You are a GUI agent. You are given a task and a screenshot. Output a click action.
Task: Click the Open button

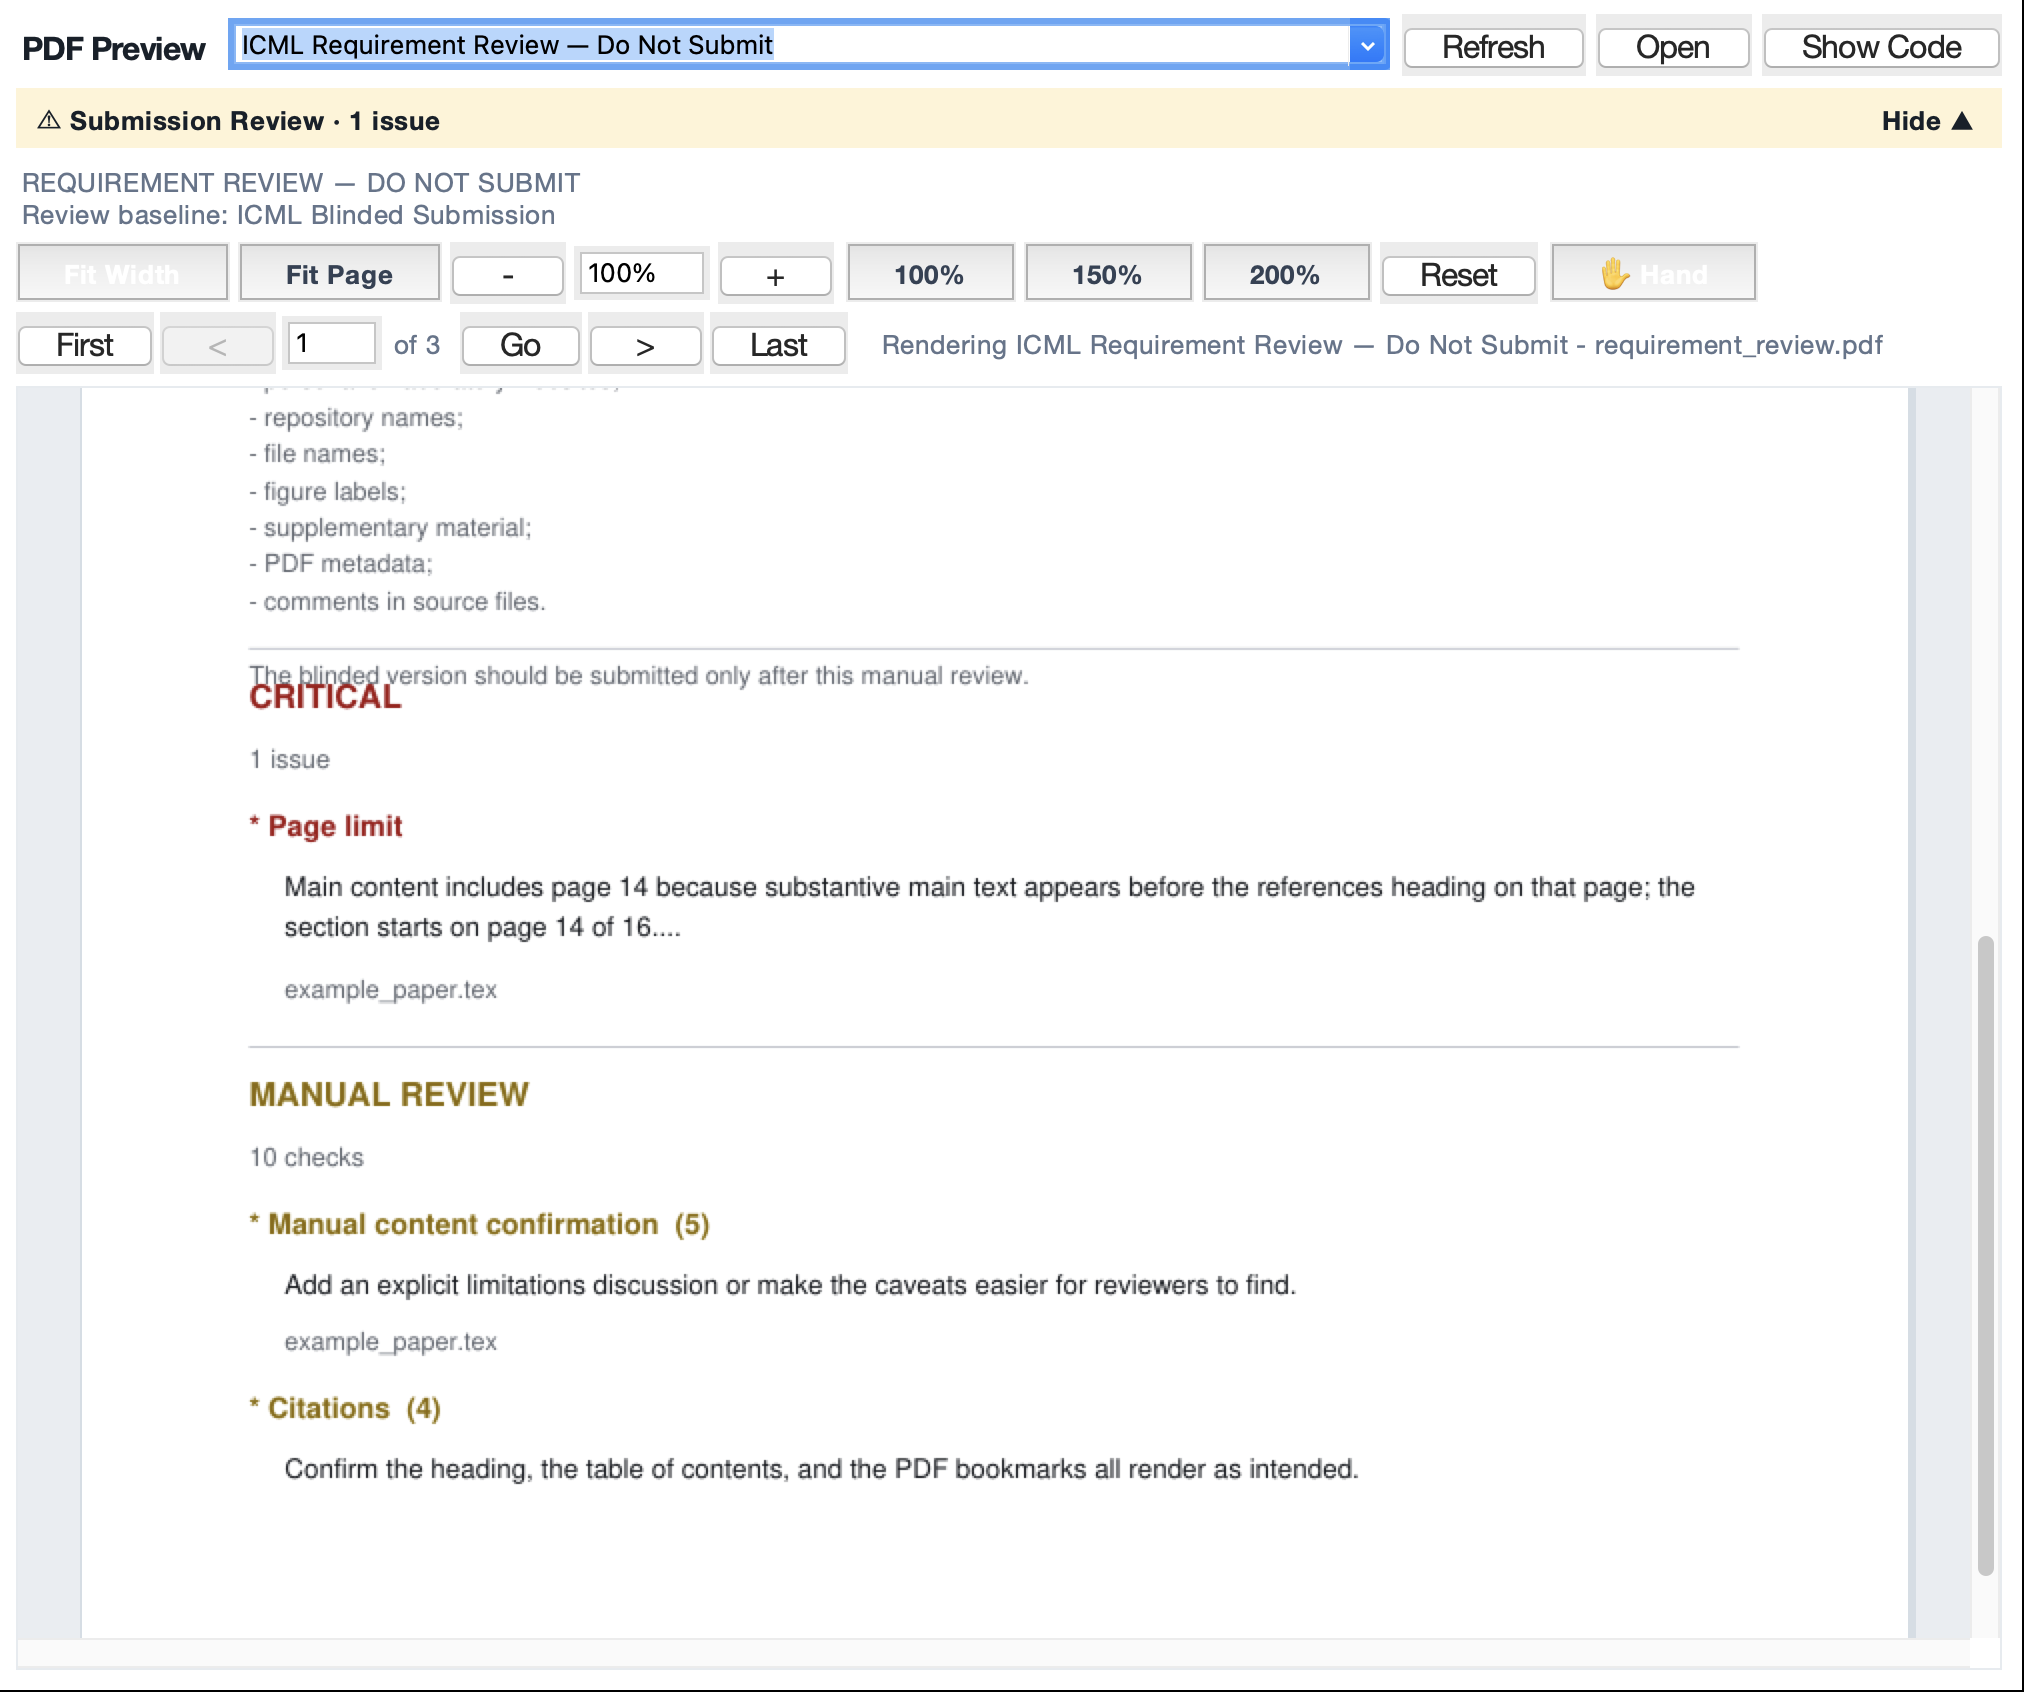point(1673,47)
